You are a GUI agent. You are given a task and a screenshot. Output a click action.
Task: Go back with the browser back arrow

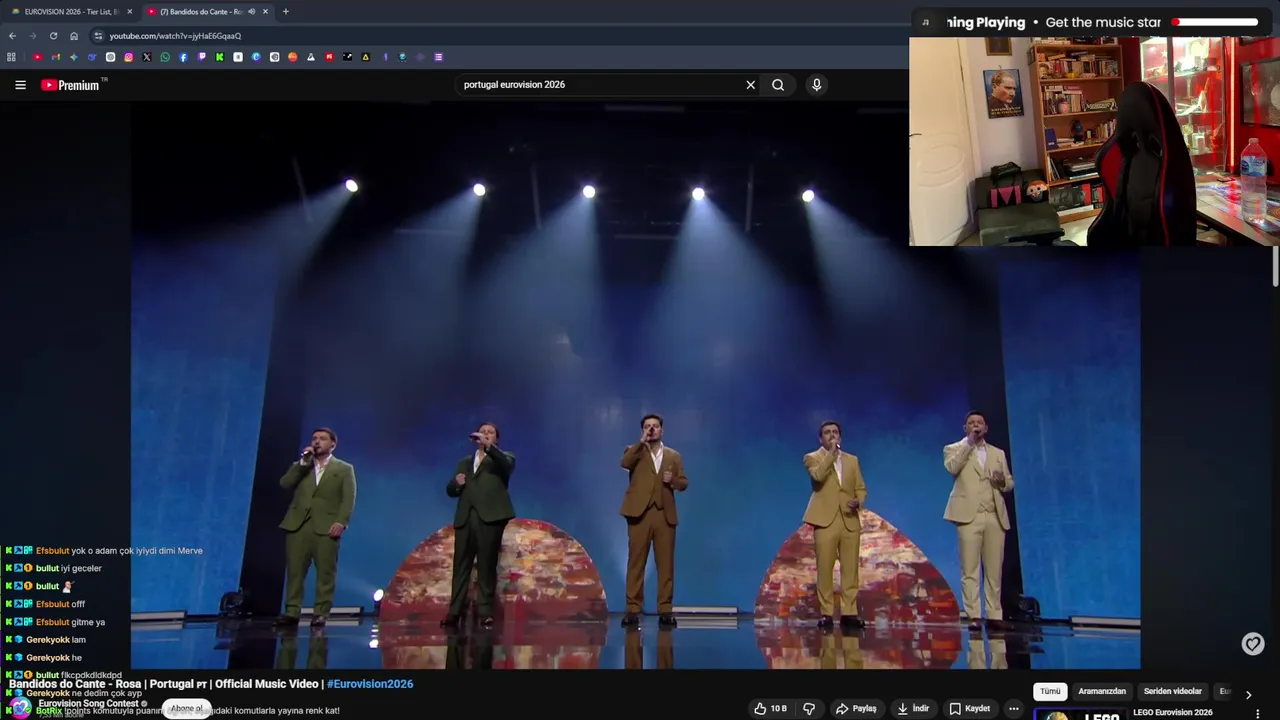[x=12, y=36]
